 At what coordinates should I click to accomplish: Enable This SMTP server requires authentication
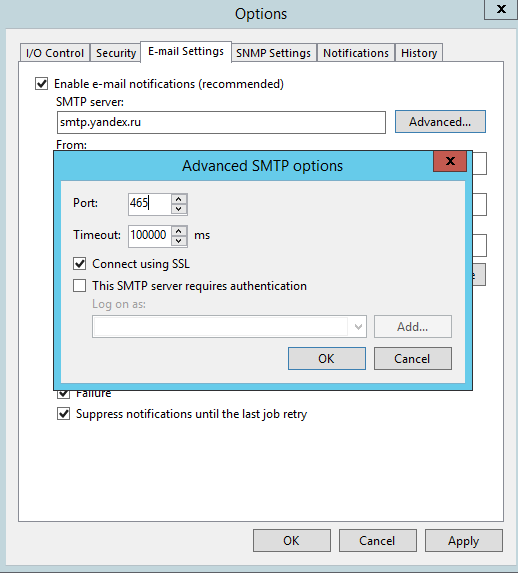(x=79, y=286)
